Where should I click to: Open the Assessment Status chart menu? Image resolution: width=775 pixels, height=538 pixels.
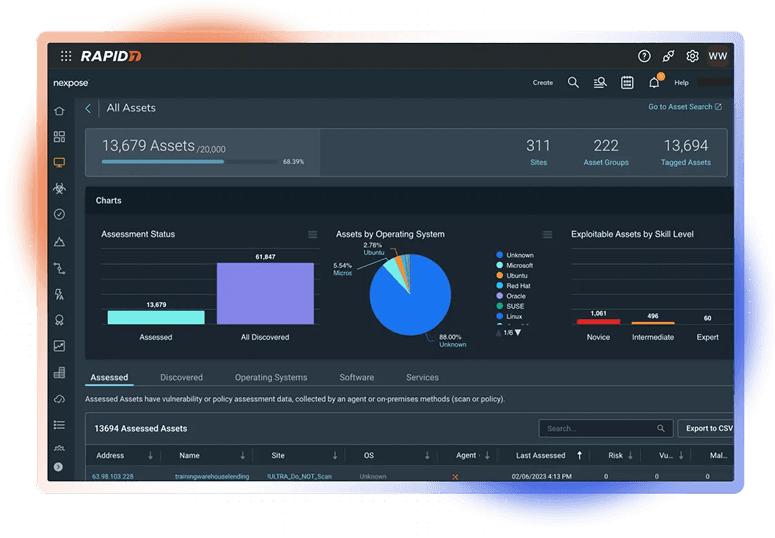[313, 234]
